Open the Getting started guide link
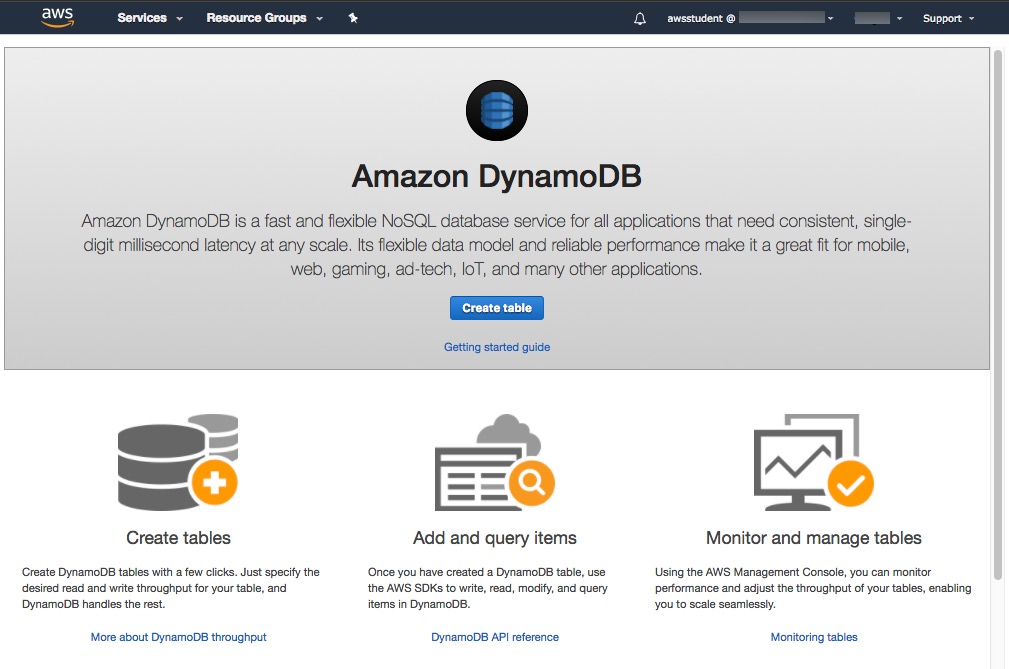Viewport: 1009px width, 669px height. tap(497, 347)
